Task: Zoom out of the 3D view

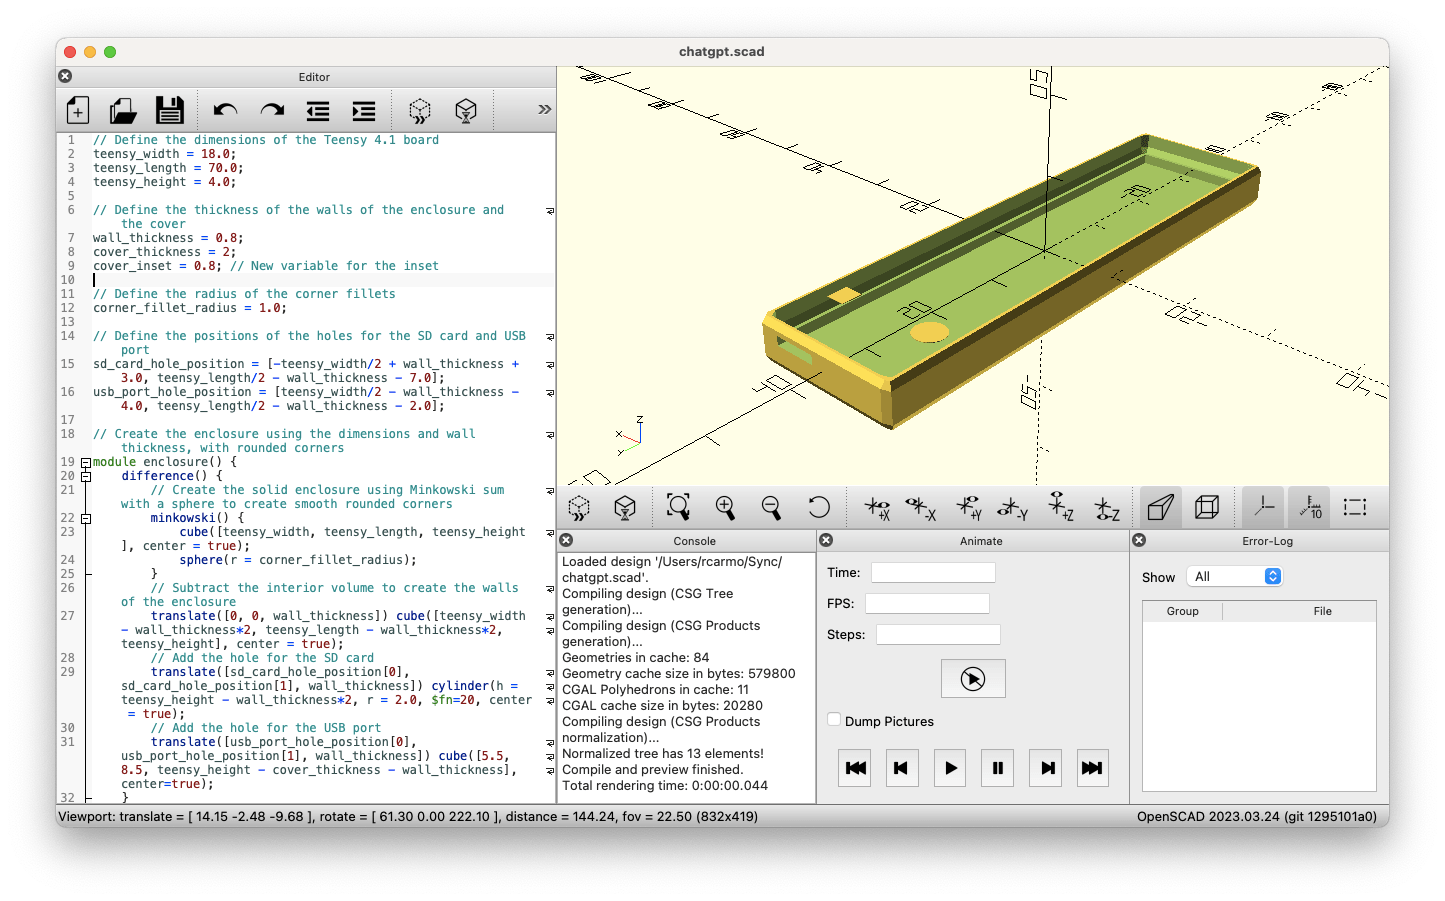Action: (x=771, y=508)
